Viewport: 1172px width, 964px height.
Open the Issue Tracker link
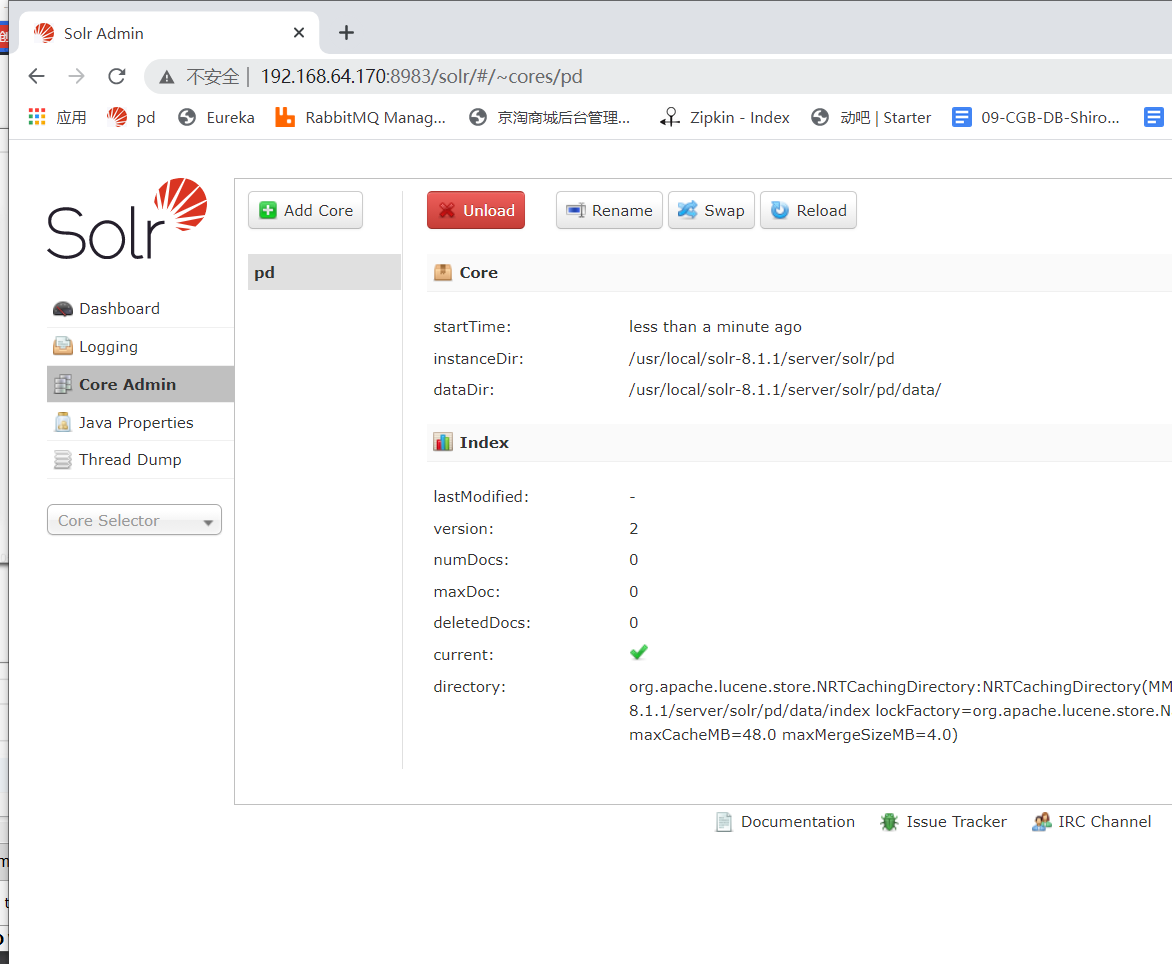956,821
